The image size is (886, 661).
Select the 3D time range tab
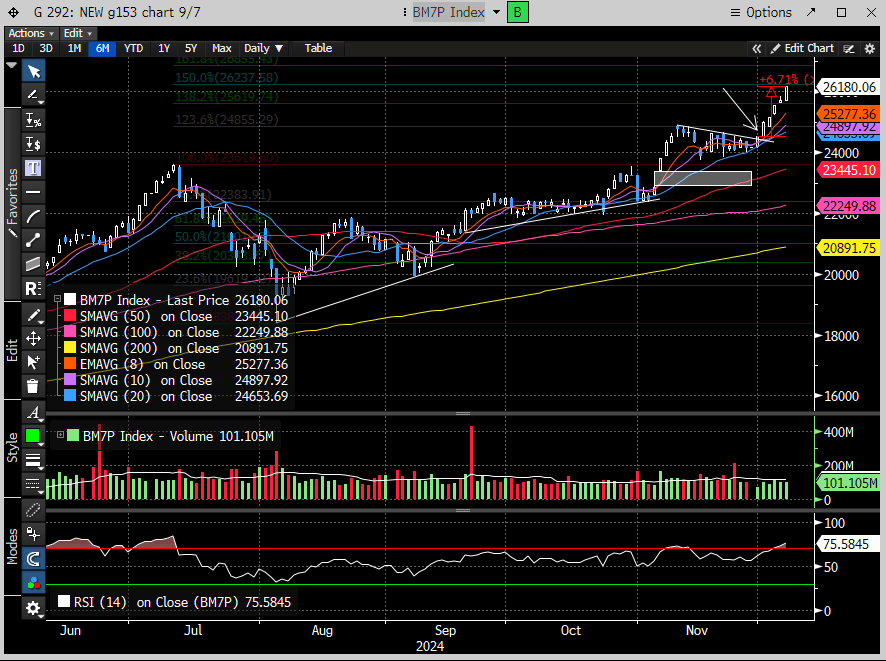[46, 49]
